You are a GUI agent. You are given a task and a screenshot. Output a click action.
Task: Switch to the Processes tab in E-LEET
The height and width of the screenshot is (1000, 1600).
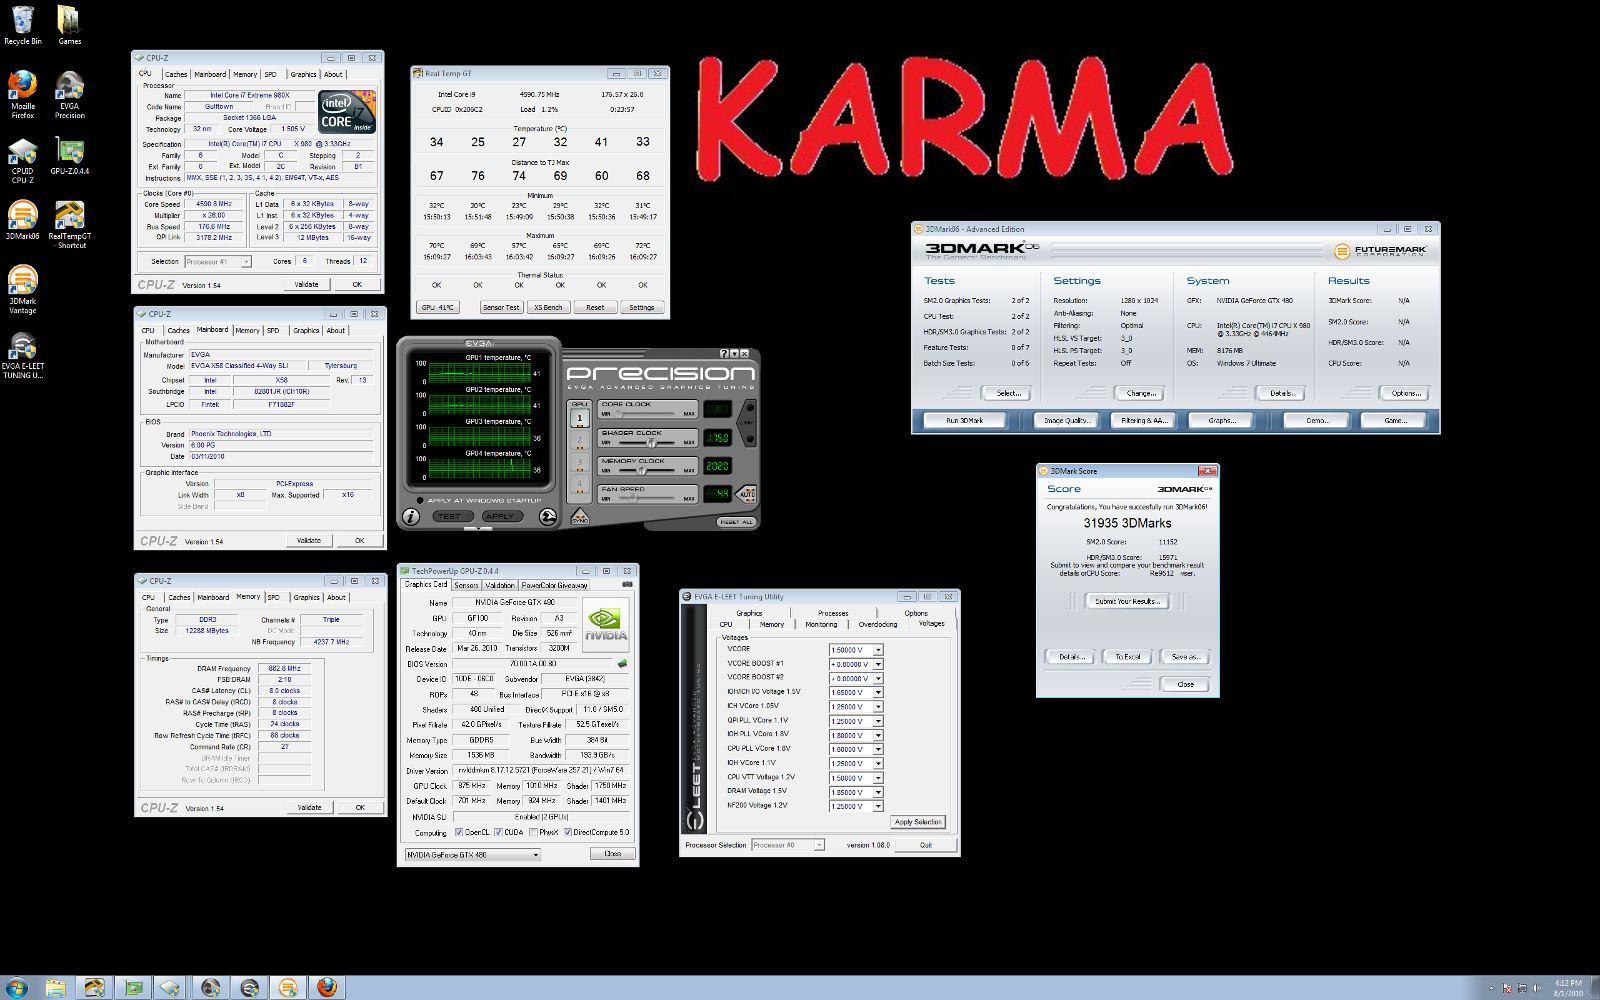click(x=833, y=613)
